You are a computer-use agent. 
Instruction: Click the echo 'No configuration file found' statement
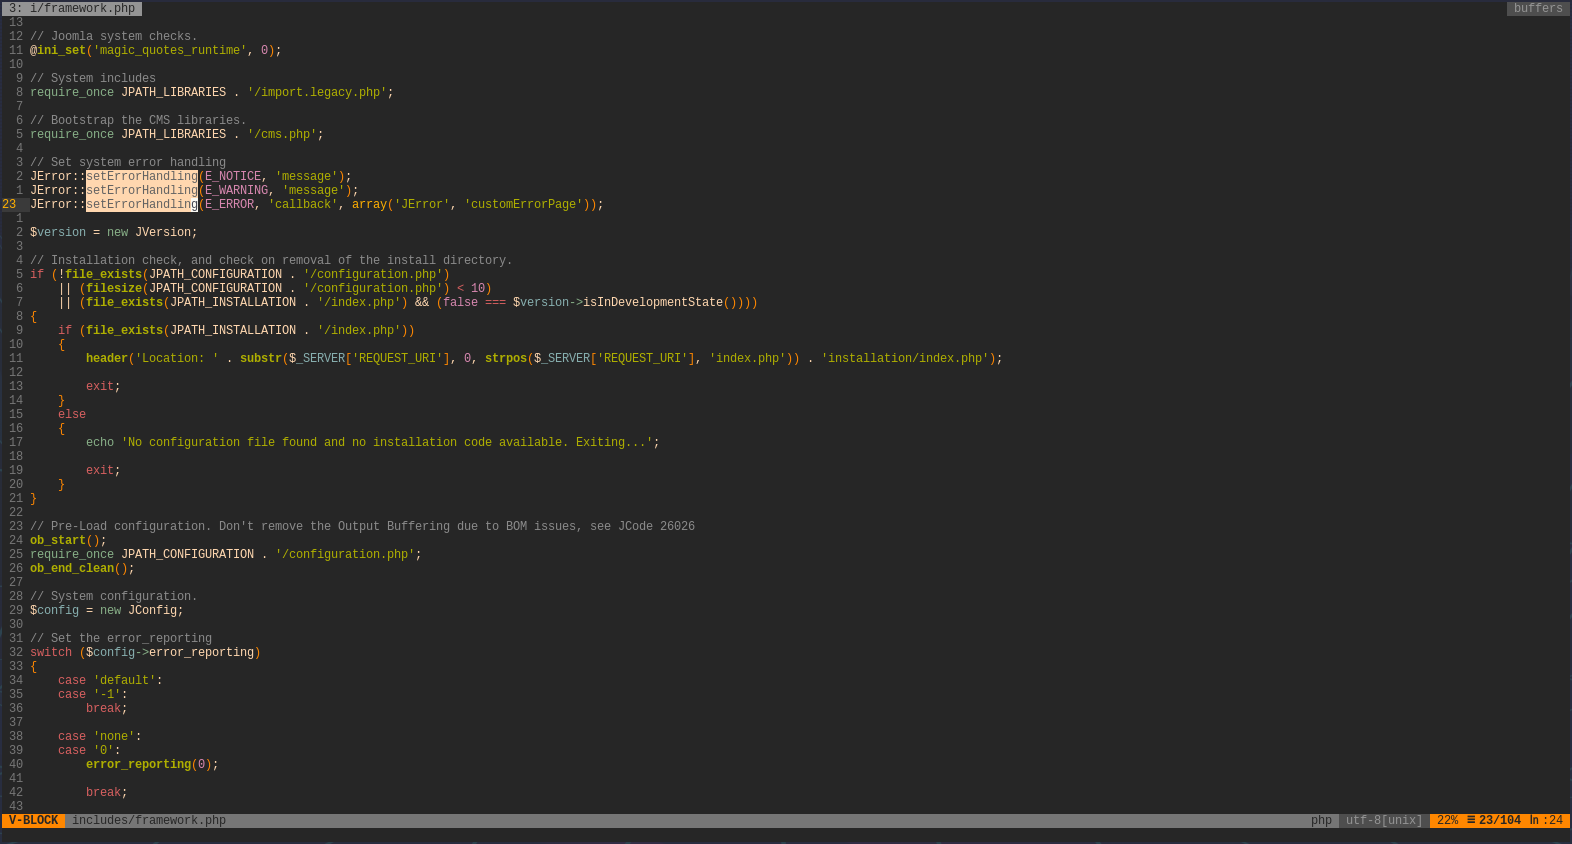coord(372,442)
